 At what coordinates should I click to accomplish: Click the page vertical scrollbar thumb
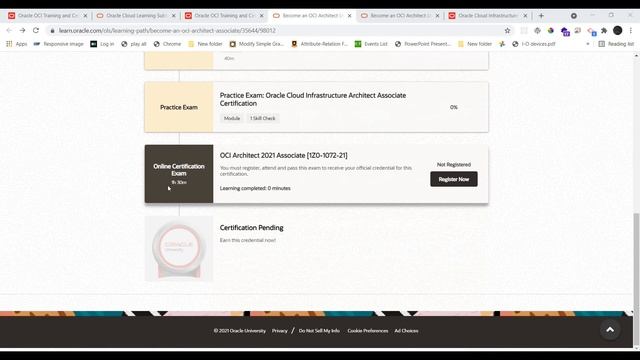coord(636,280)
